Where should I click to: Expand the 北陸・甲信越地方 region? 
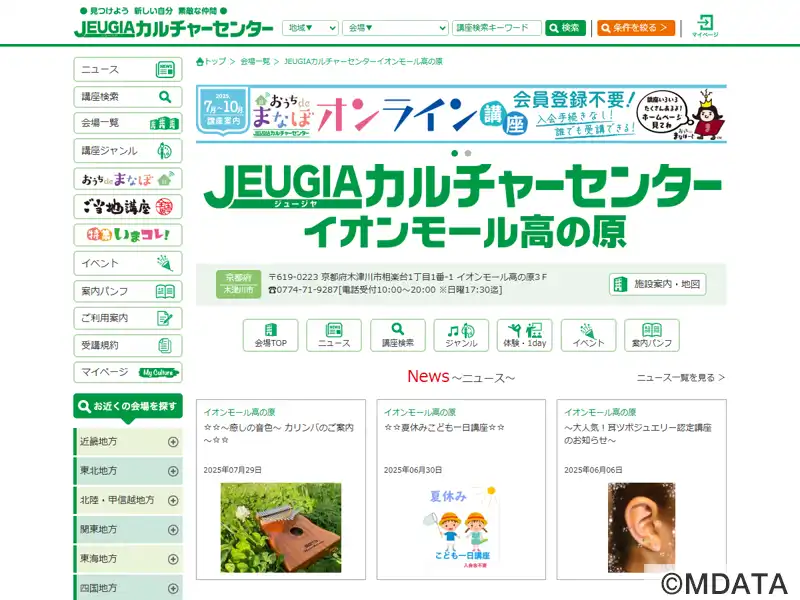(x=128, y=501)
